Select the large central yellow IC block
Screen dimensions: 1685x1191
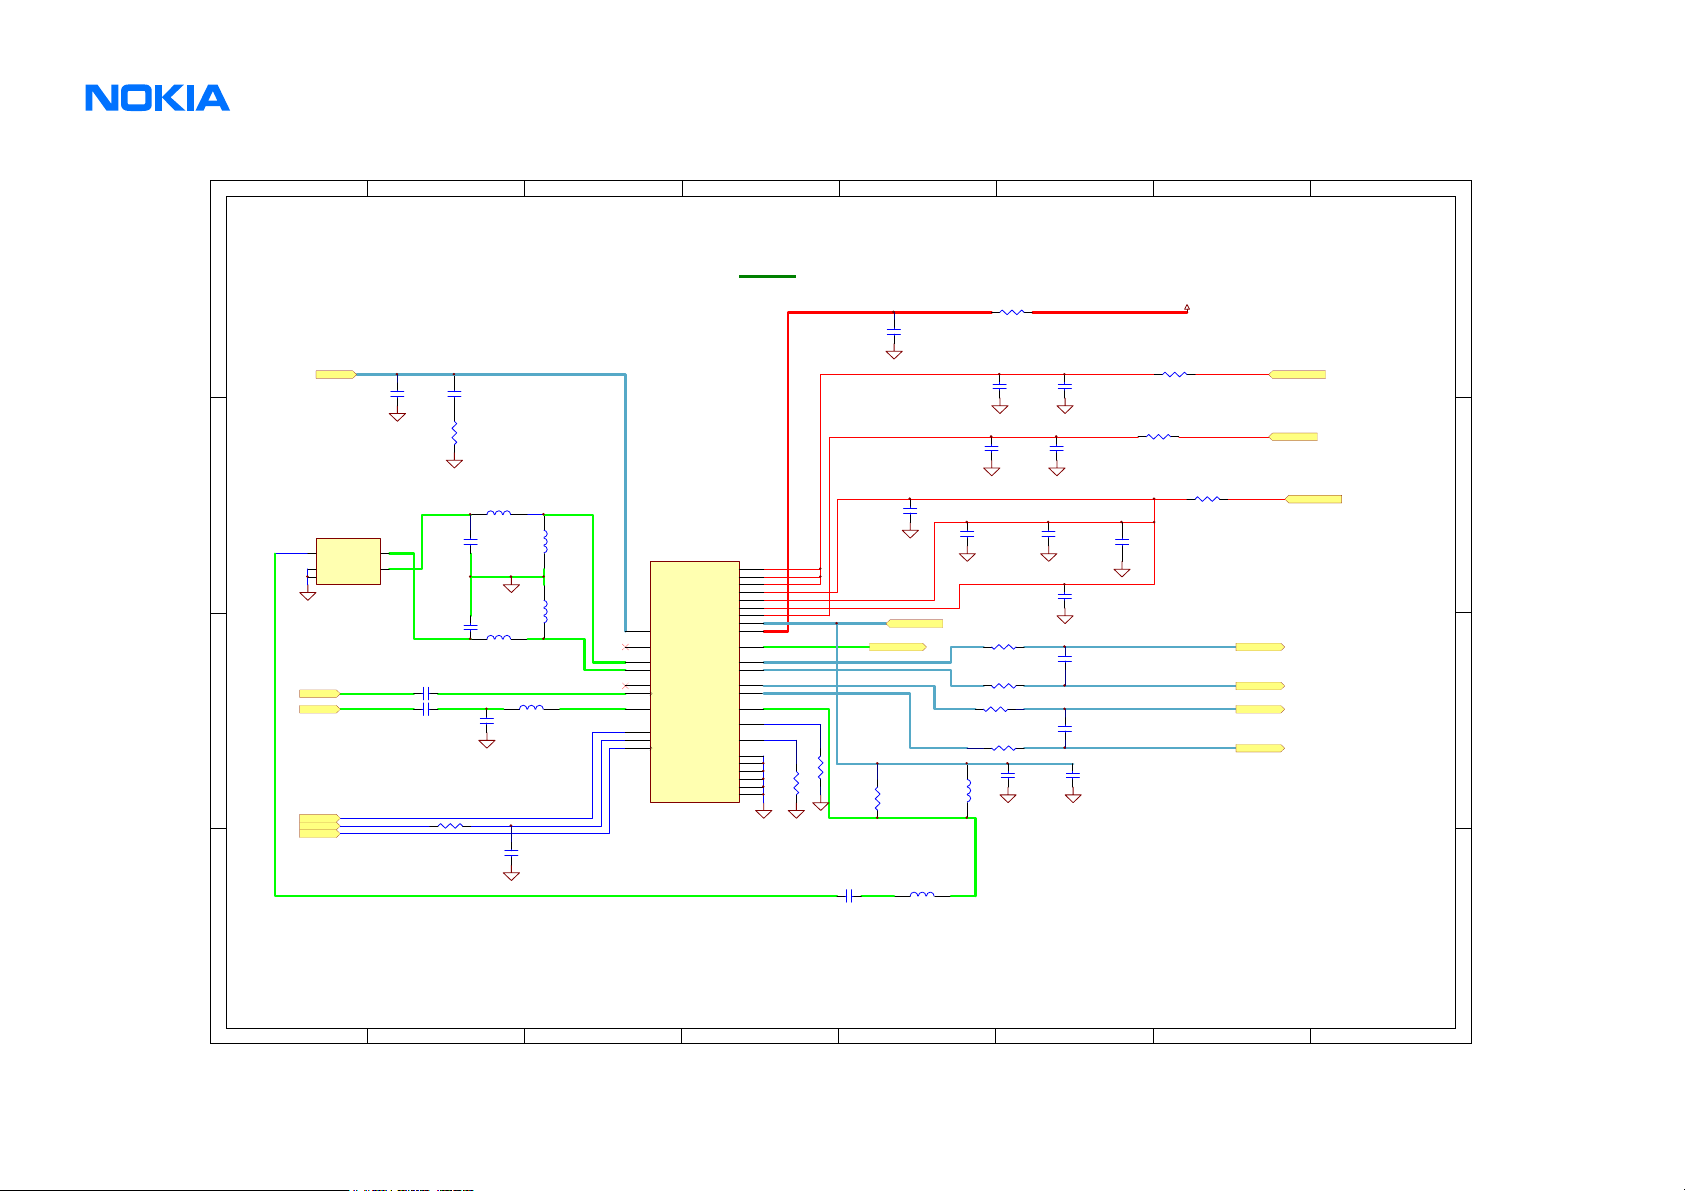[694, 681]
